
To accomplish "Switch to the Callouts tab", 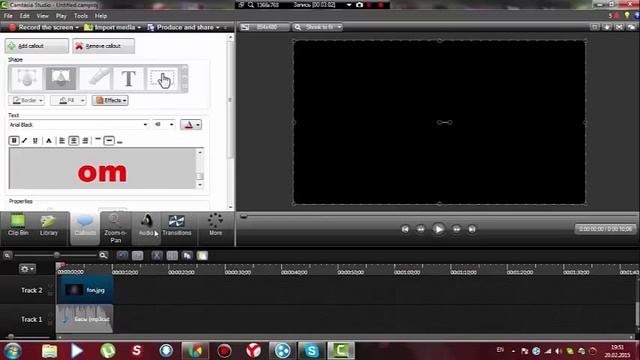I will coord(85,227).
